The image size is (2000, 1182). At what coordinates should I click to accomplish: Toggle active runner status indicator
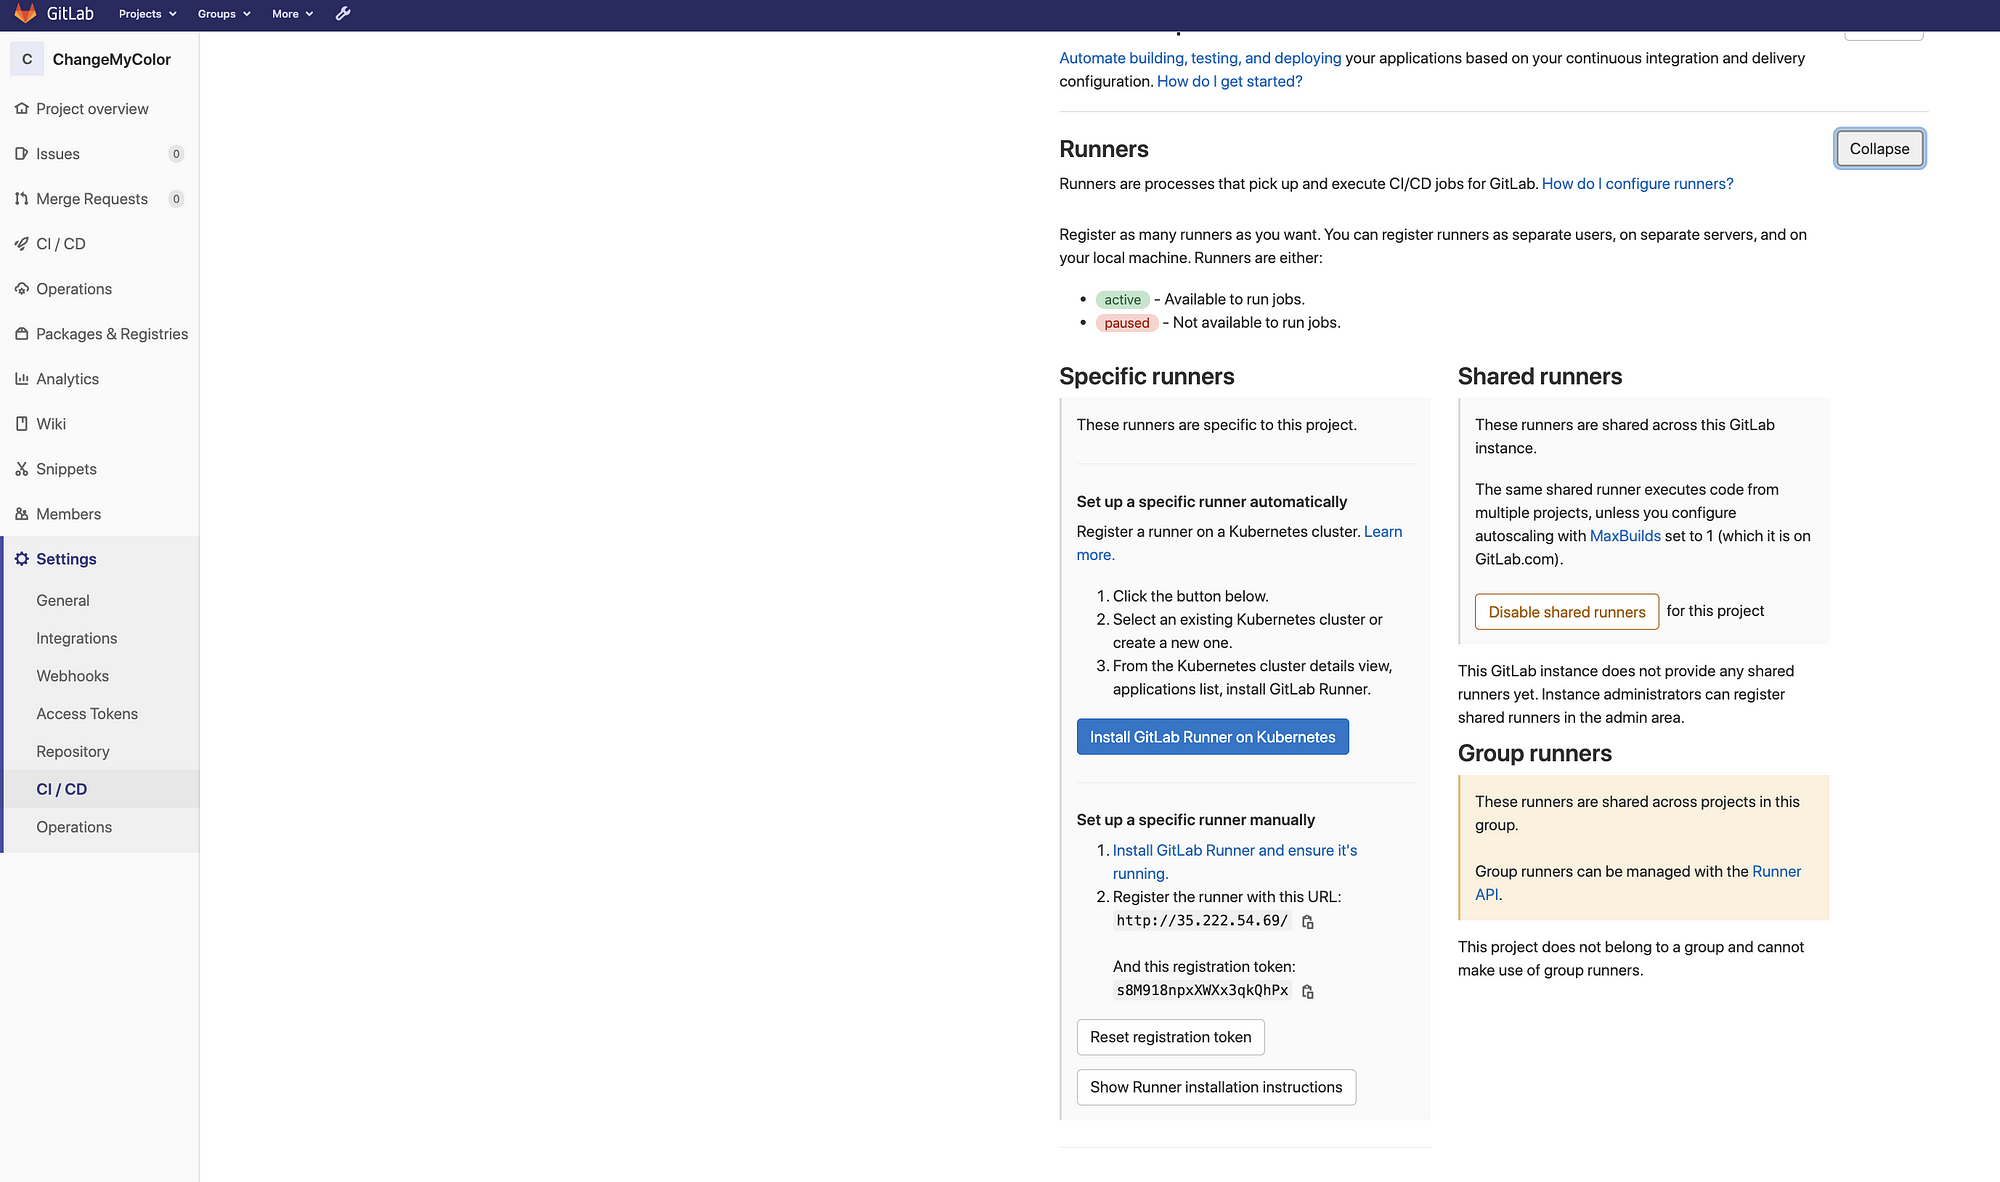pos(1121,298)
